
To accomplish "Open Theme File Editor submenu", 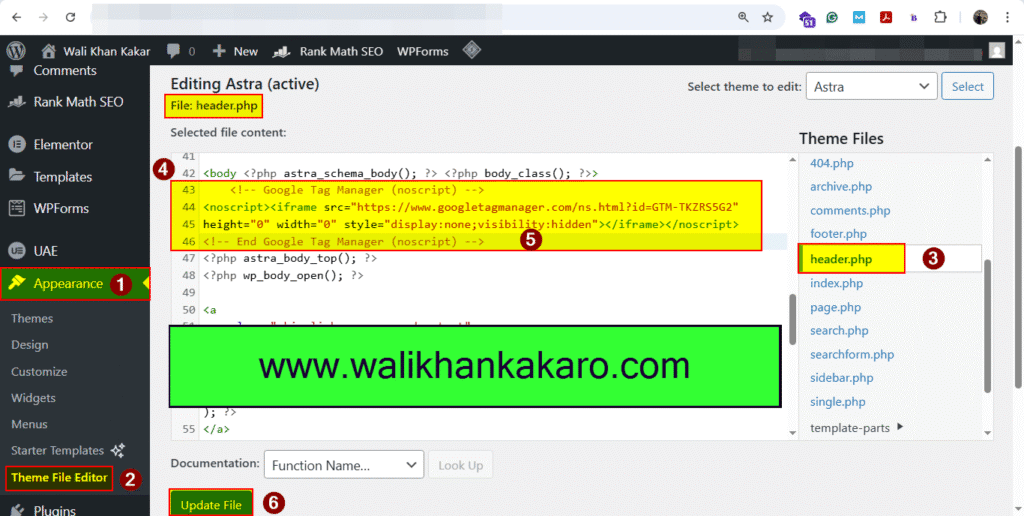I will pyautogui.click(x=59, y=477).
